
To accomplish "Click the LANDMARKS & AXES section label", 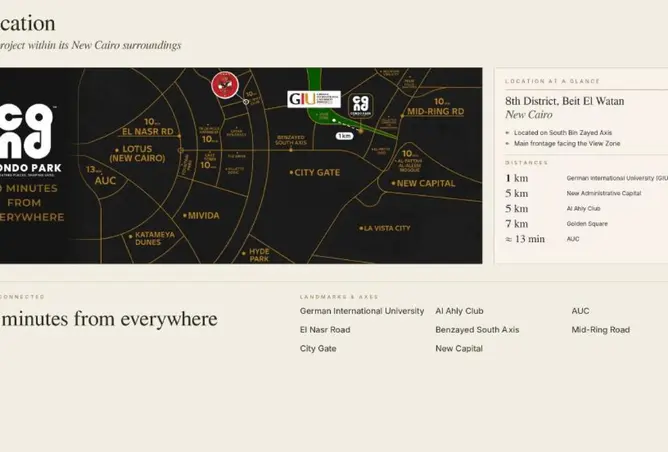I will coord(339,297).
